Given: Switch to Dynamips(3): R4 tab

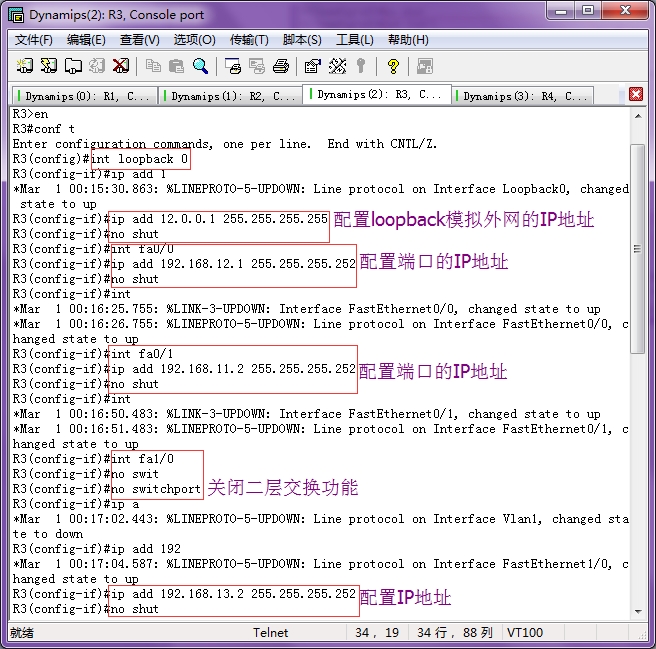Looking at the screenshot, I should pyautogui.click(x=523, y=96).
